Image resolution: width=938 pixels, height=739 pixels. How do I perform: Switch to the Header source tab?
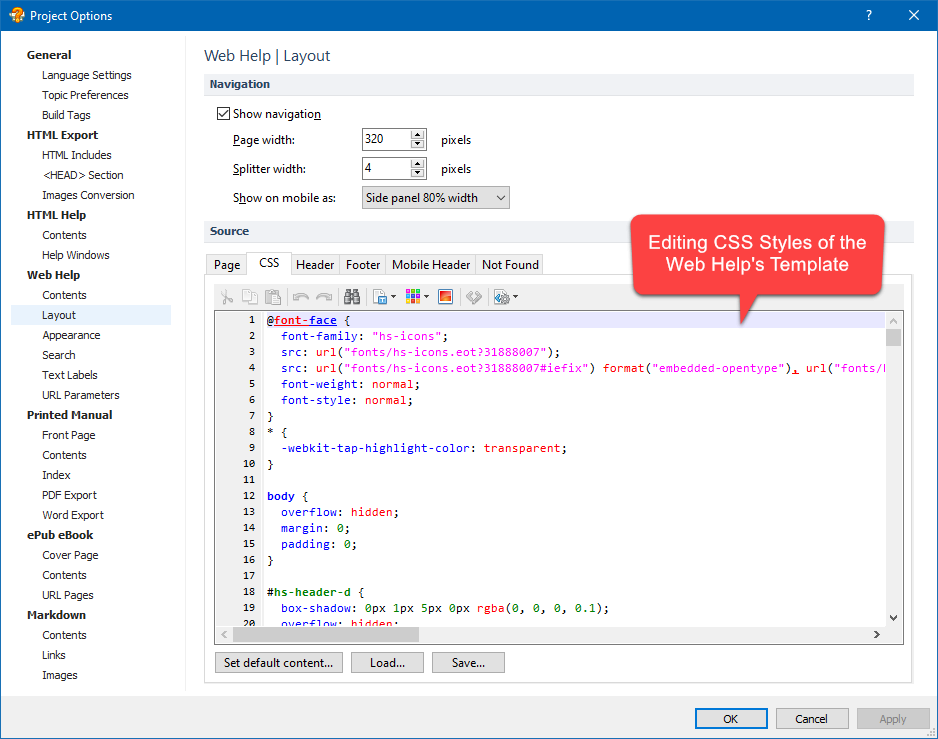tap(315, 264)
